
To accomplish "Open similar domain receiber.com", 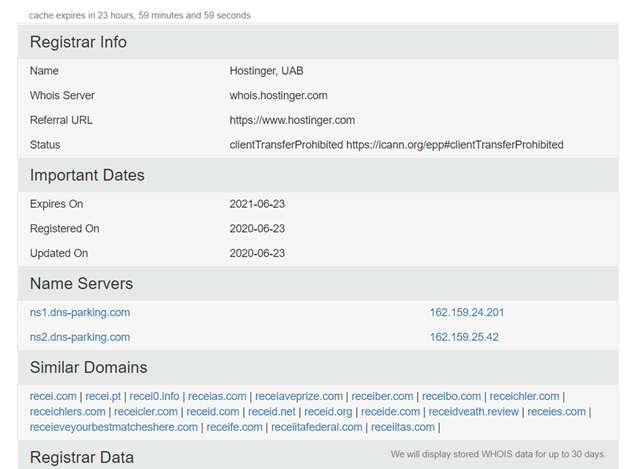I will tap(381, 396).
